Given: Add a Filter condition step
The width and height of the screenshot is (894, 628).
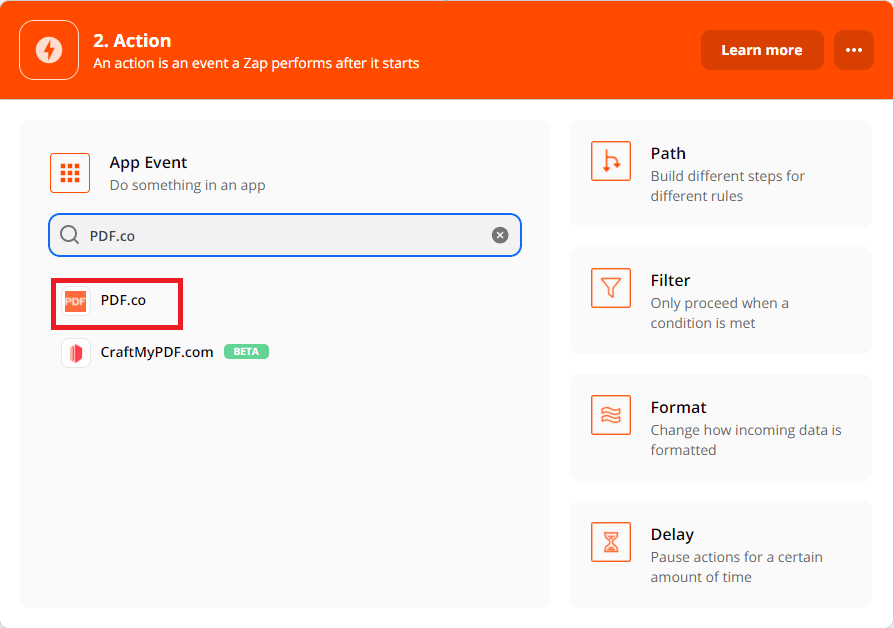Looking at the screenshot, I should point(720,300).
